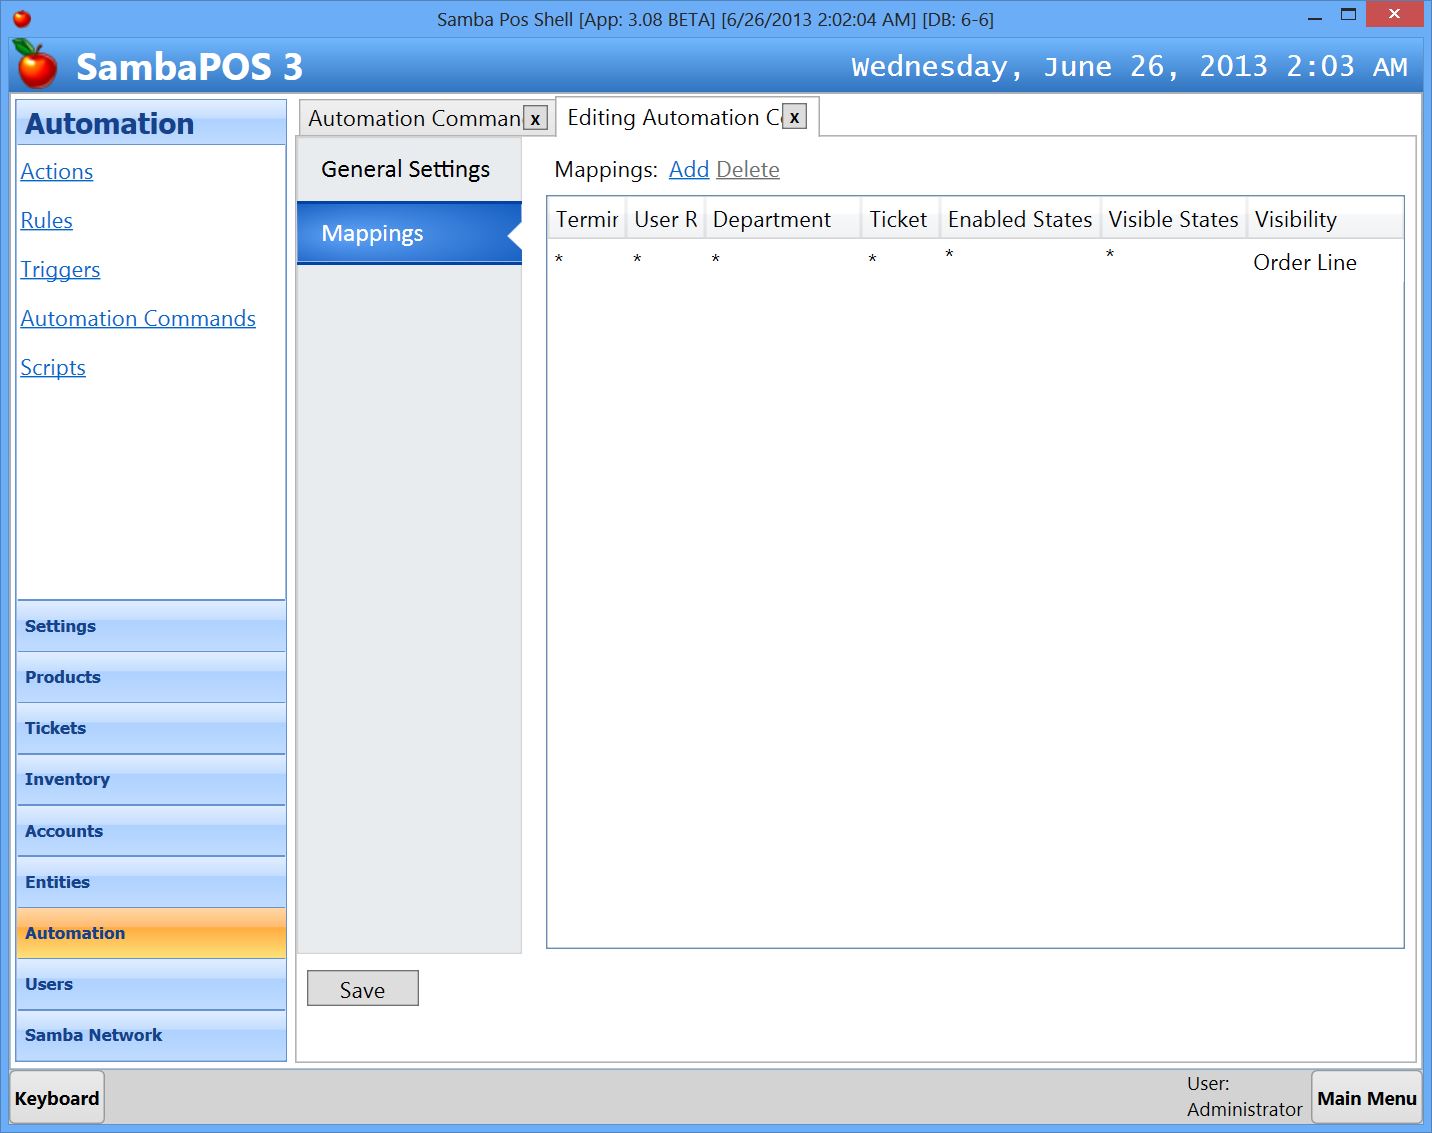
Task: Open the Actions list
Action: (57, 172)
